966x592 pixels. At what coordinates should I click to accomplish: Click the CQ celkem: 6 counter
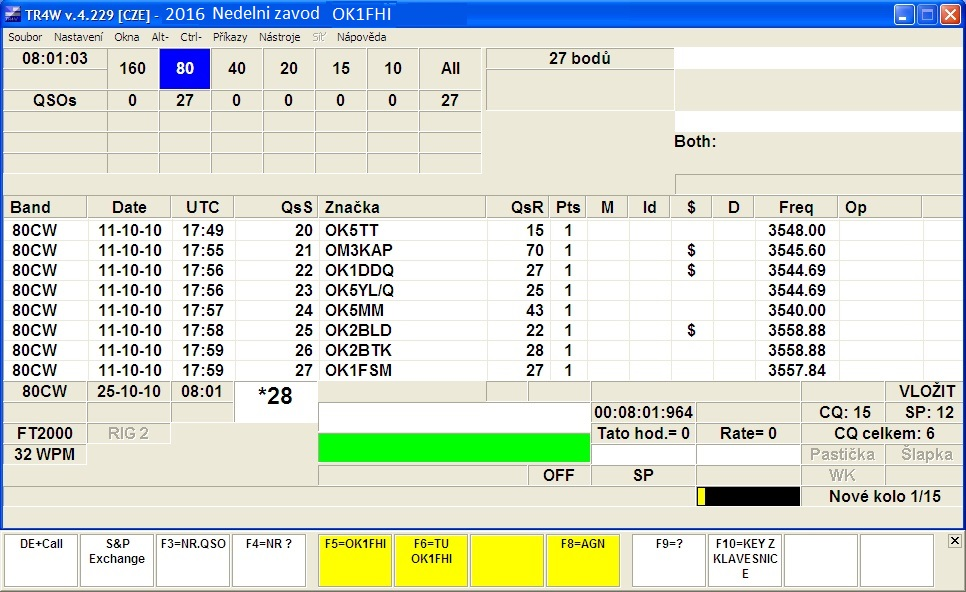[x=884, y=433]
